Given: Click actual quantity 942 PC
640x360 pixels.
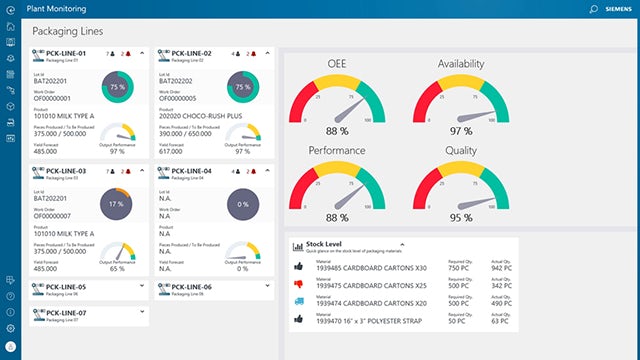Looking at the screenshot, I should point(501,268).
